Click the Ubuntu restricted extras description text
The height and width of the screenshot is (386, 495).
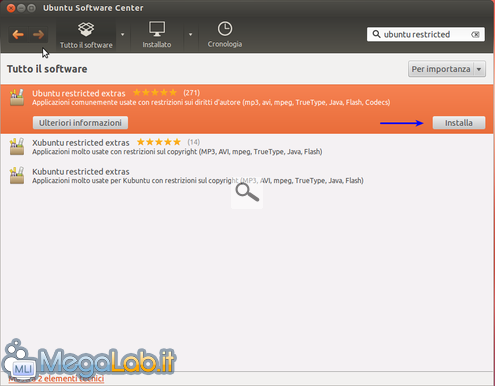211,102
